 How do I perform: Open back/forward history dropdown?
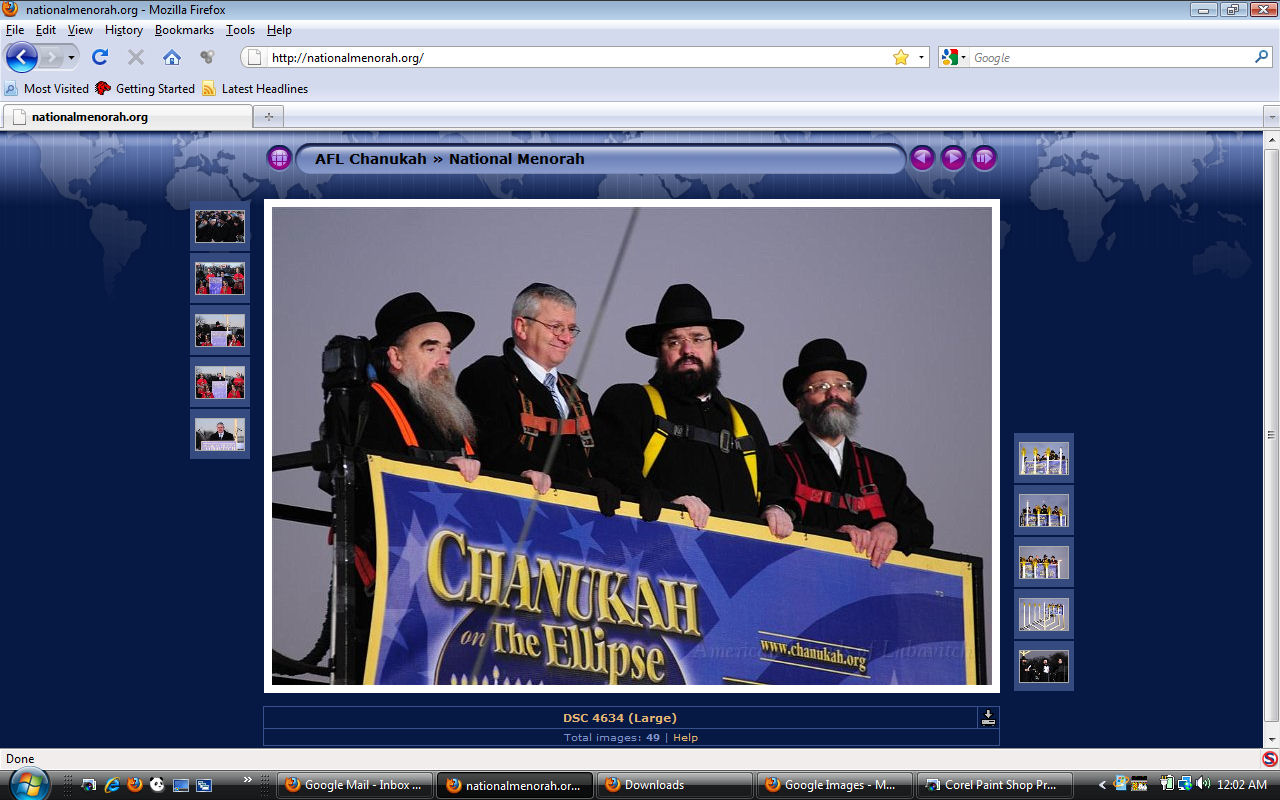coord(71,58)
